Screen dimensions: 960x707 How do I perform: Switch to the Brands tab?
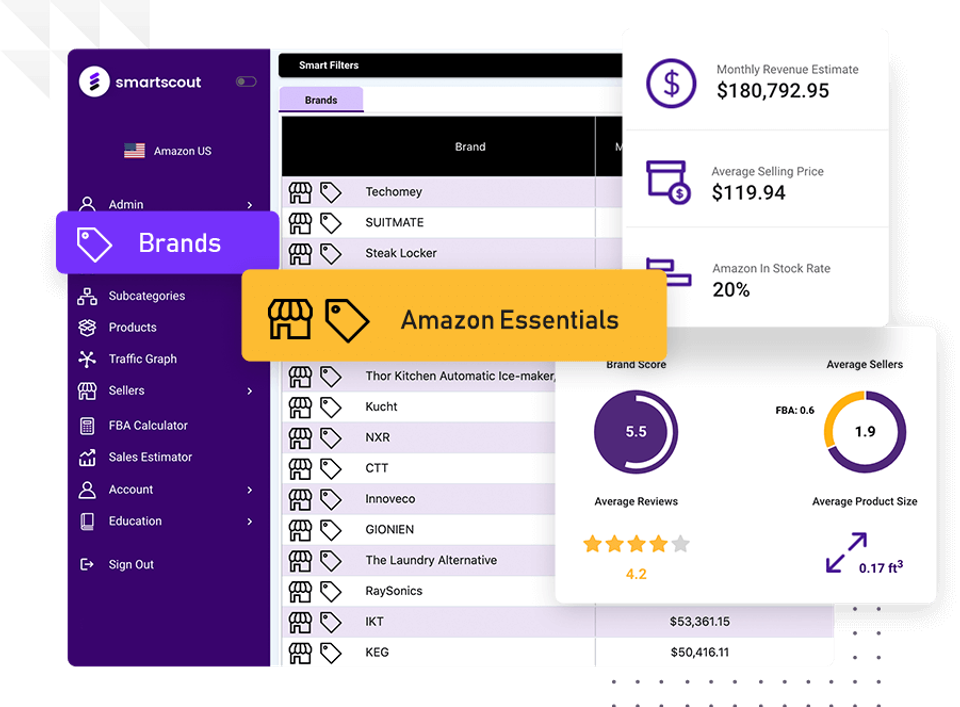(x=320, y=99)
